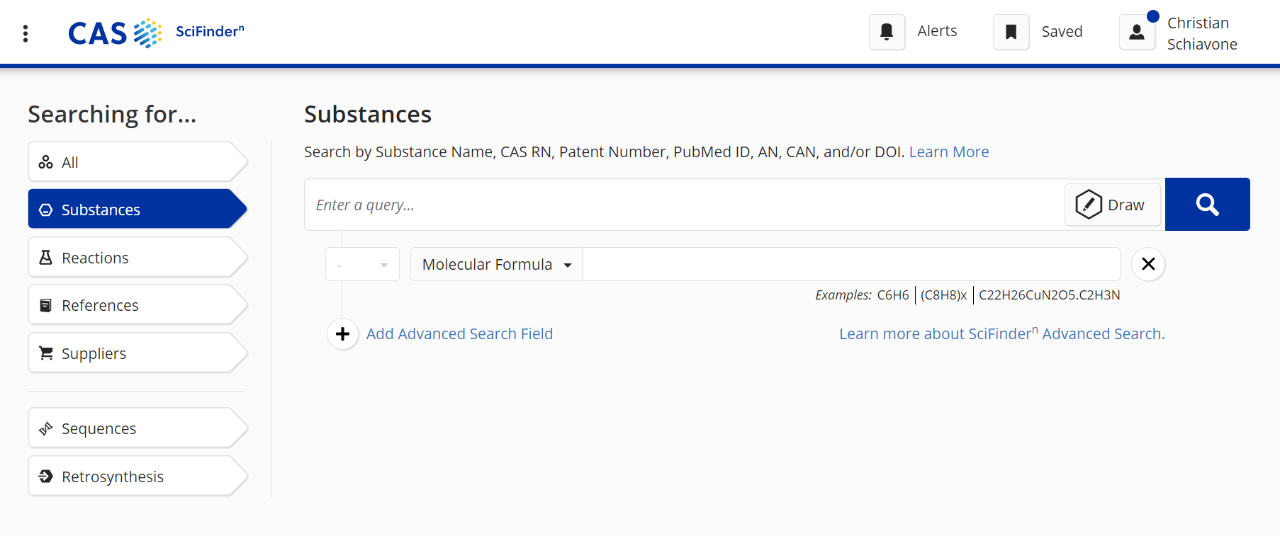Click the CAS SciFinder logo
This screenshot has height=536, width=1280.
pyautogui.click(x=155, y=33)
